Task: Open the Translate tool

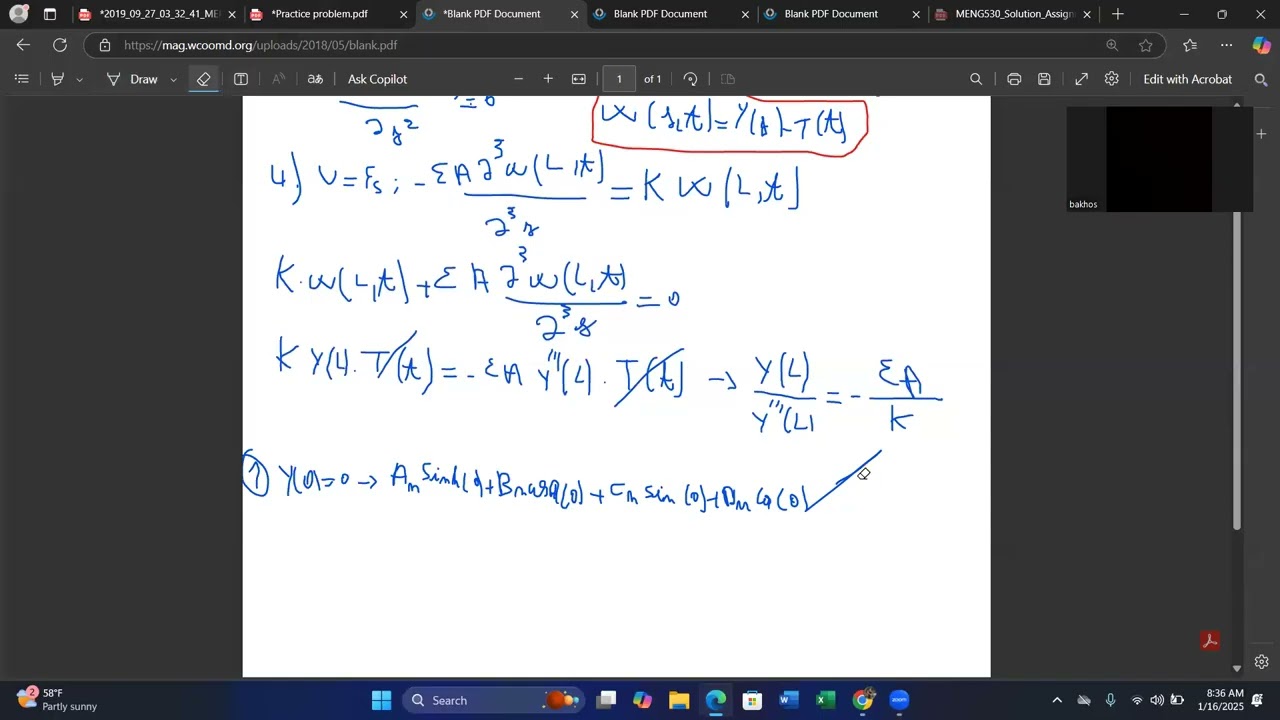Action: coord(315,79)
